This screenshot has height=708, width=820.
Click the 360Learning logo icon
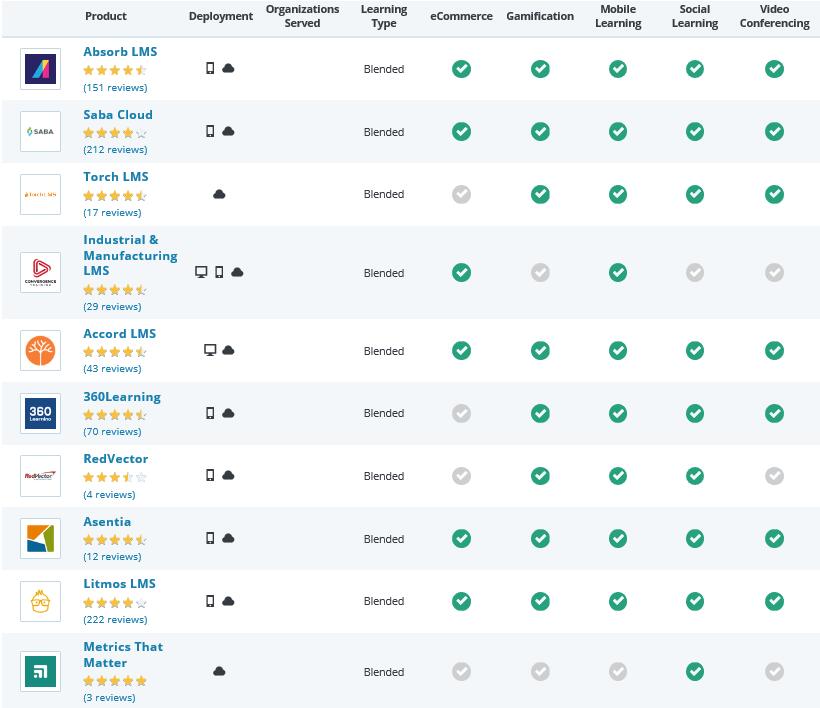(40, 413)
